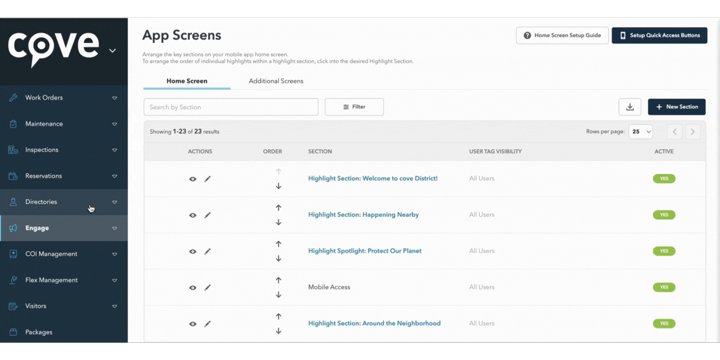The width and height of the screenshot is (720, 360).
Task: Click the Packages box icon
Action: (x=13, y=332)
